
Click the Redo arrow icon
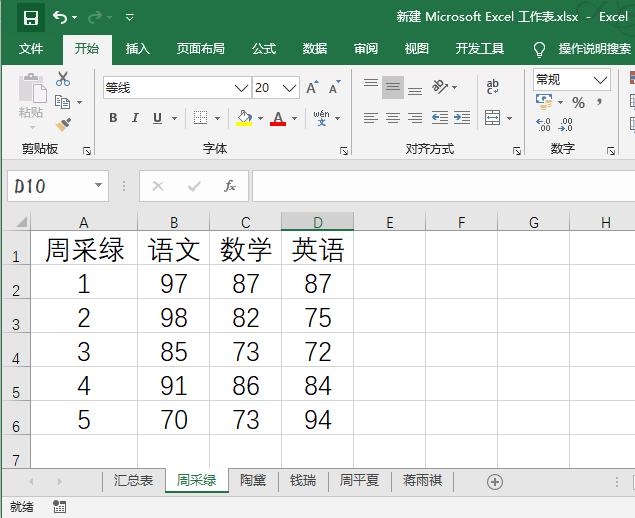click(x=95, y=17)
